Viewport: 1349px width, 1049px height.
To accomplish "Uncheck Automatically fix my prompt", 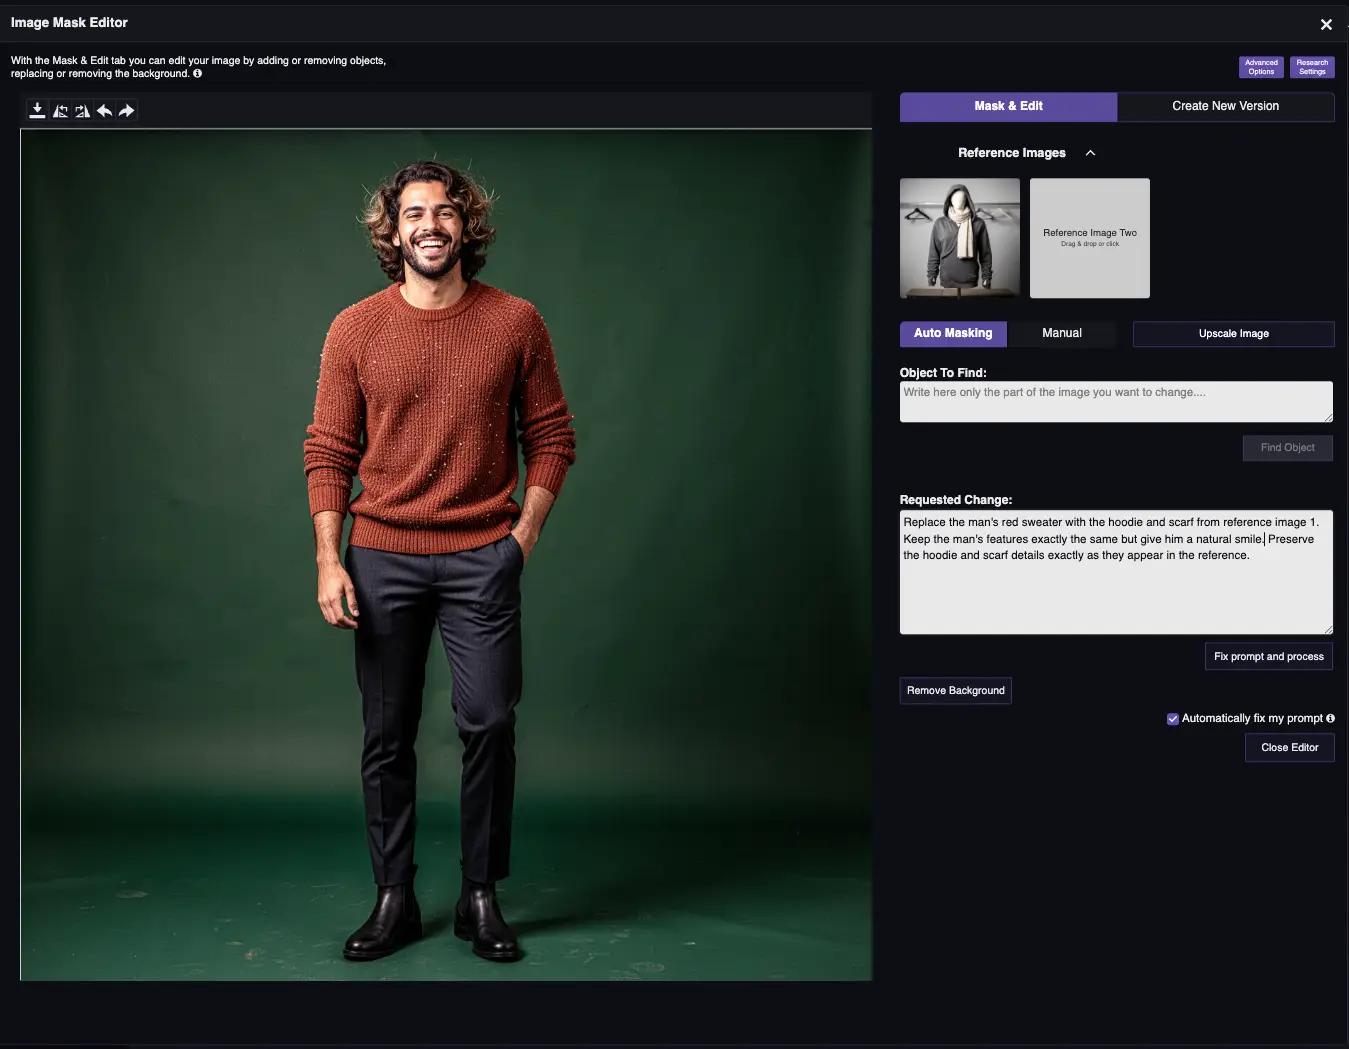I will [1173, 719].
